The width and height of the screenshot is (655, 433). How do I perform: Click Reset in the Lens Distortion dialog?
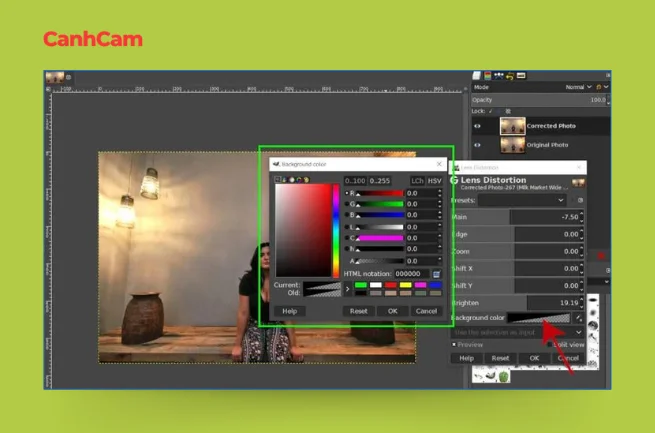(x=500, y=357)
